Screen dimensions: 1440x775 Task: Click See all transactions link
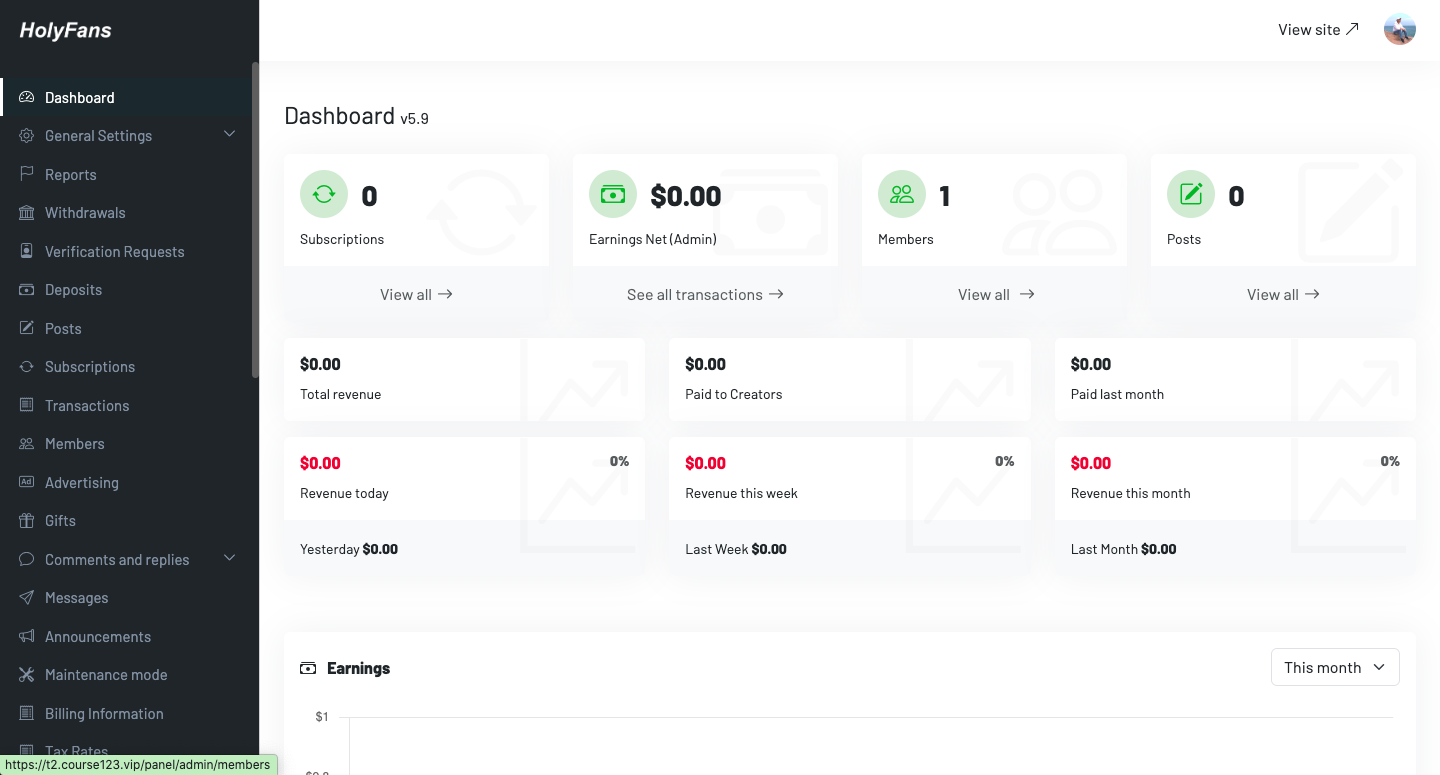[705, 294]
